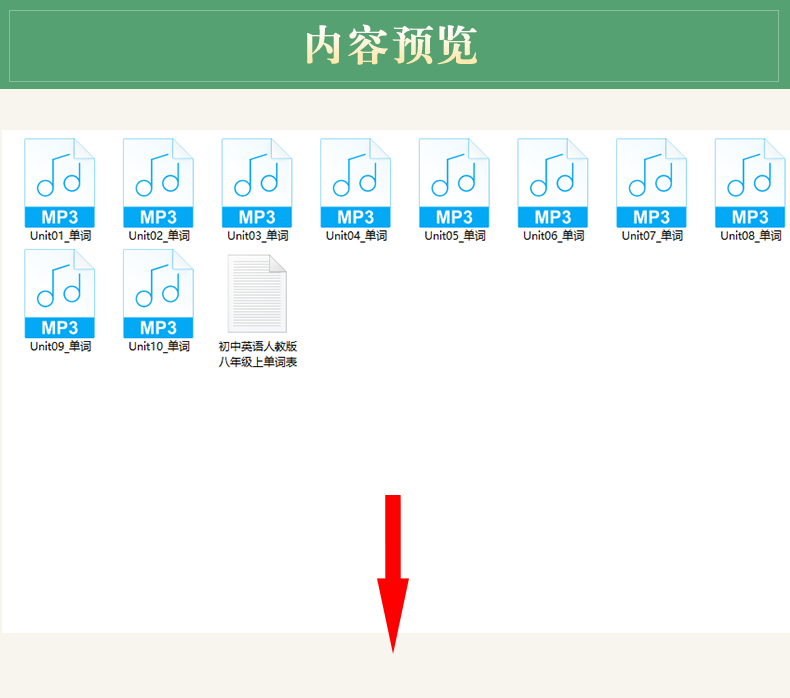Click the file name text Unit10_单词
The image size is (790, 698).
159,346
